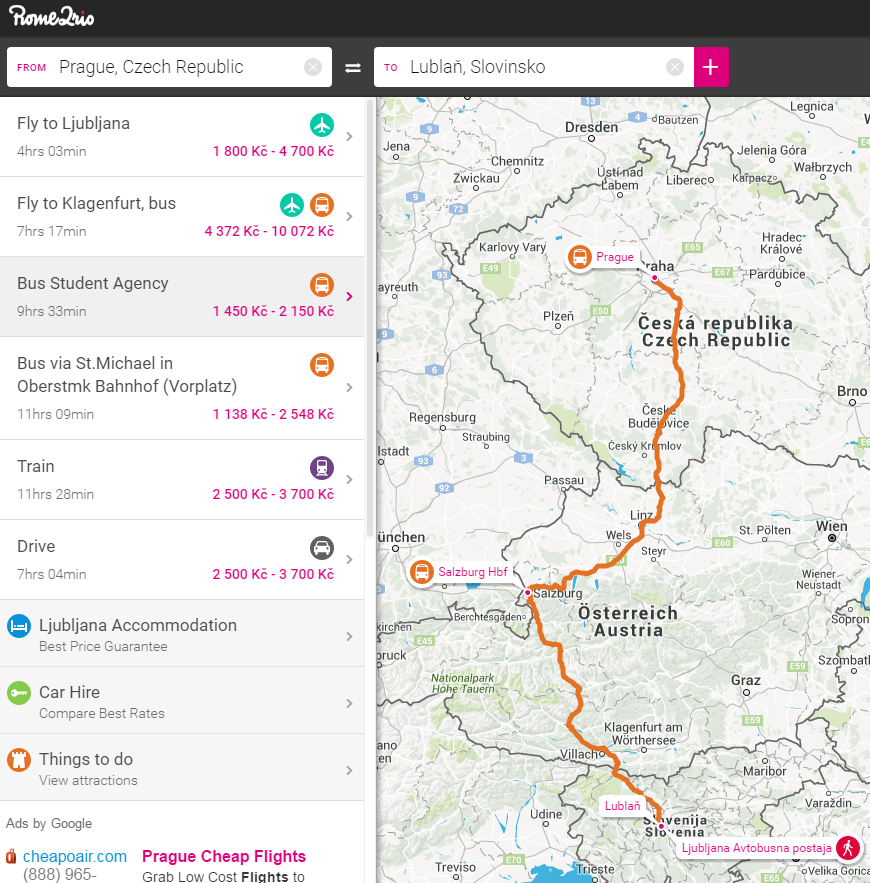Add another destination with plus button
This screenshot has width=870, height=883.
click(710, 67)
